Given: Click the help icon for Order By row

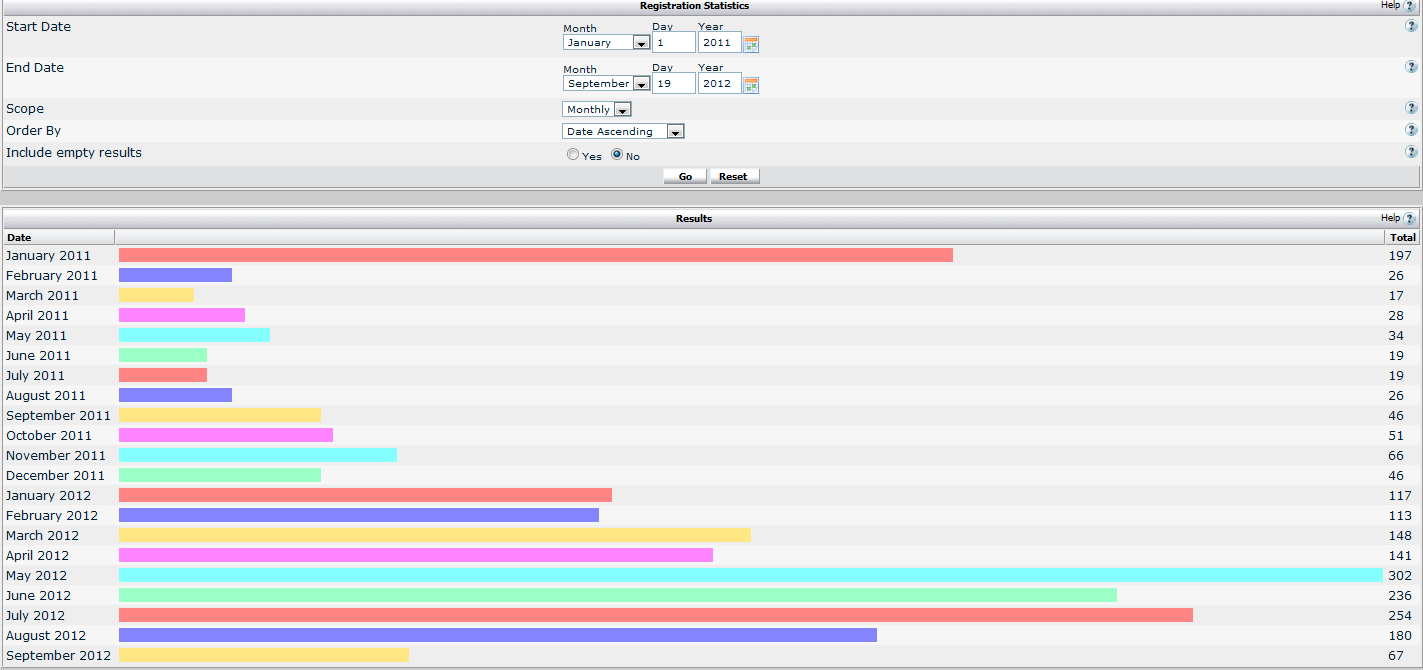Looking at the screenshot, I should tap(1411, 130).
